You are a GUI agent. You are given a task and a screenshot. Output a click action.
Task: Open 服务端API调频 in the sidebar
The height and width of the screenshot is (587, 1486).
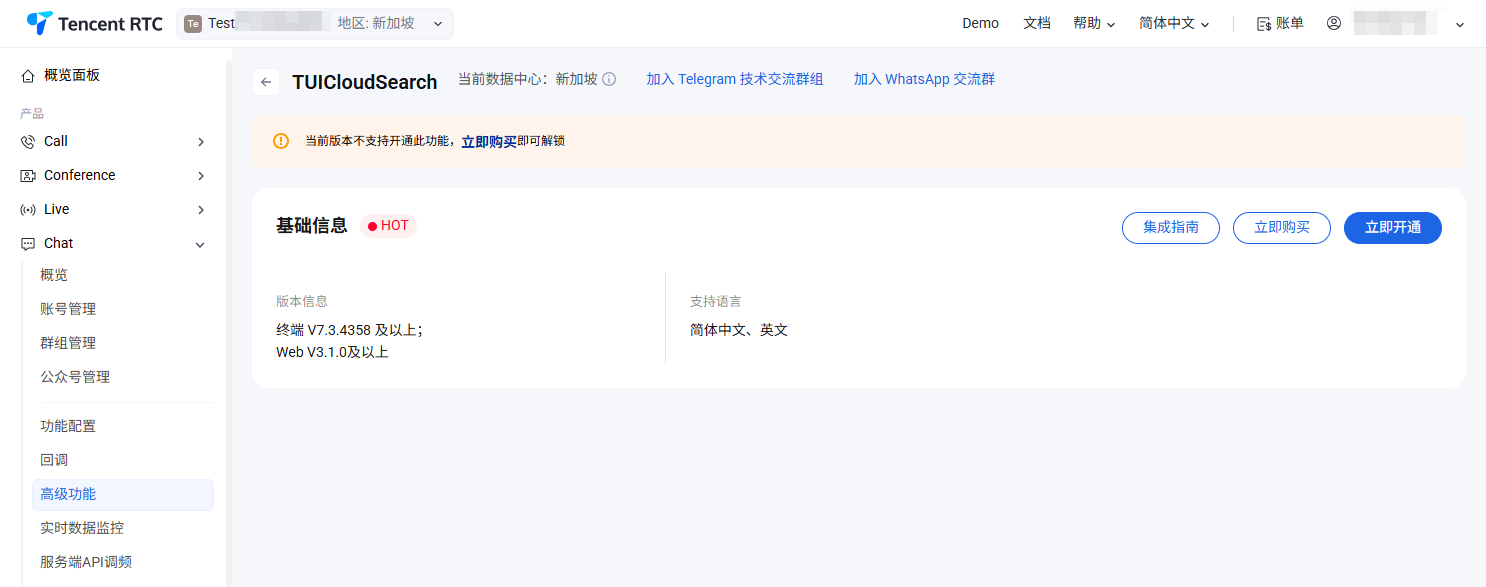pyautogui.click(x=86, y=562)
